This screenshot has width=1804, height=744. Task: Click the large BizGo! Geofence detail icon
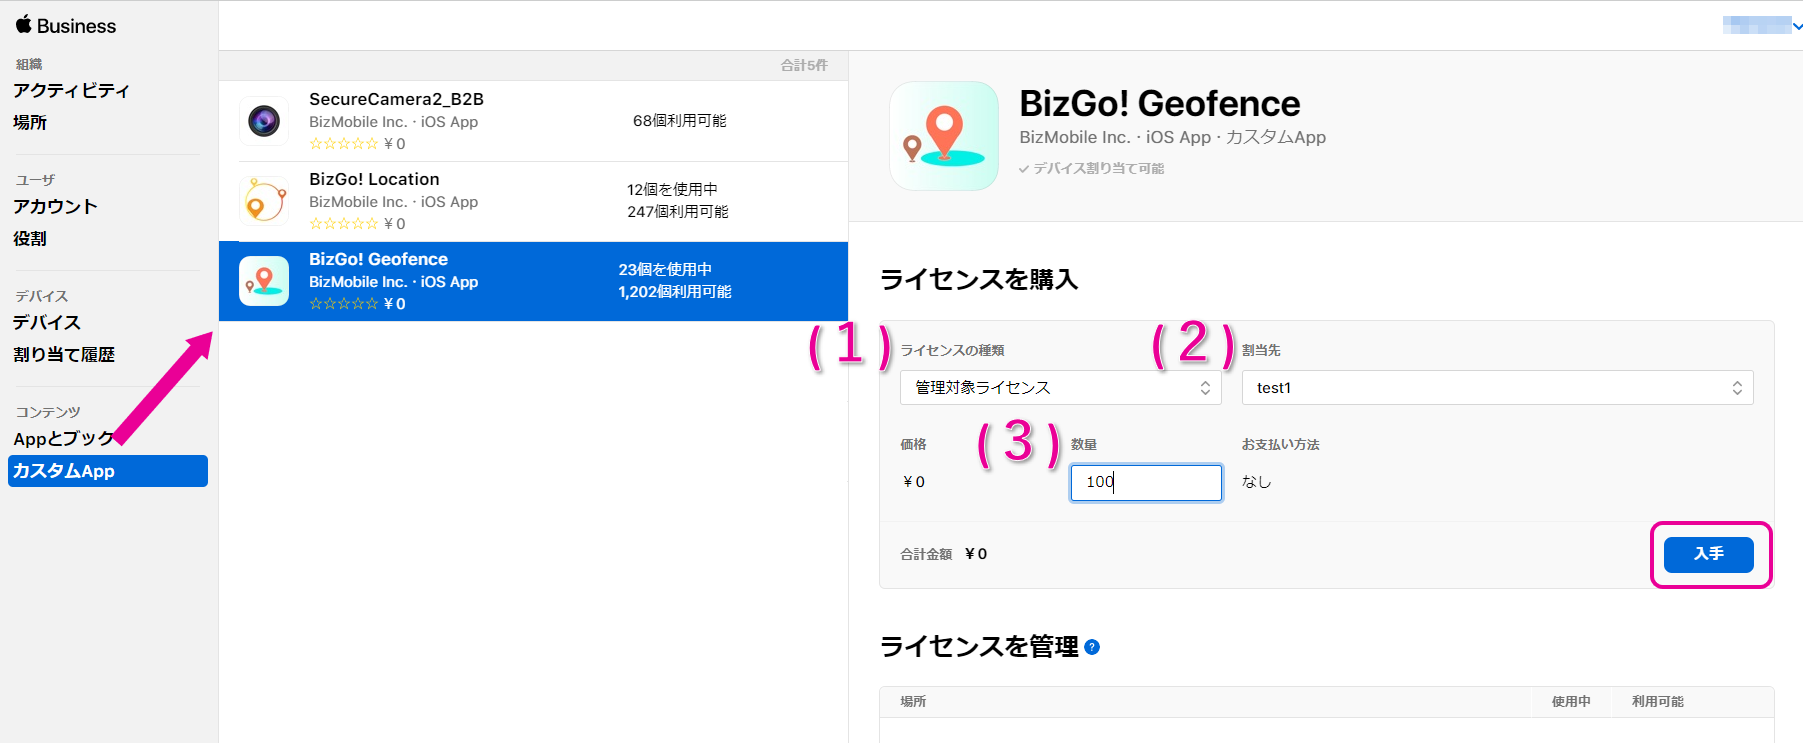tap(943, 136)
